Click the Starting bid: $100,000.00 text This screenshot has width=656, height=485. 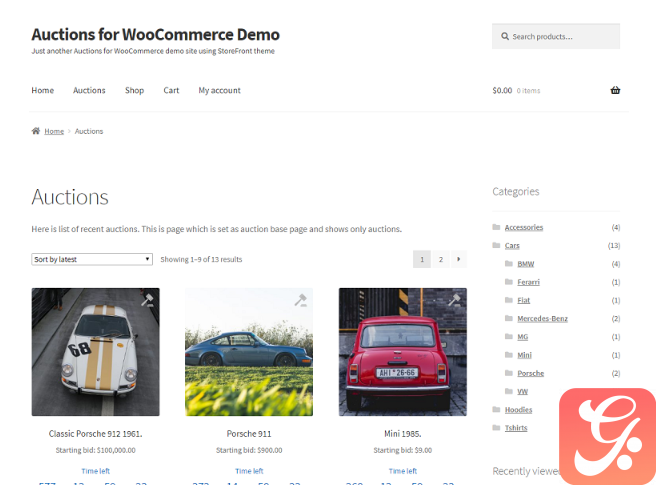pos(95,450)
